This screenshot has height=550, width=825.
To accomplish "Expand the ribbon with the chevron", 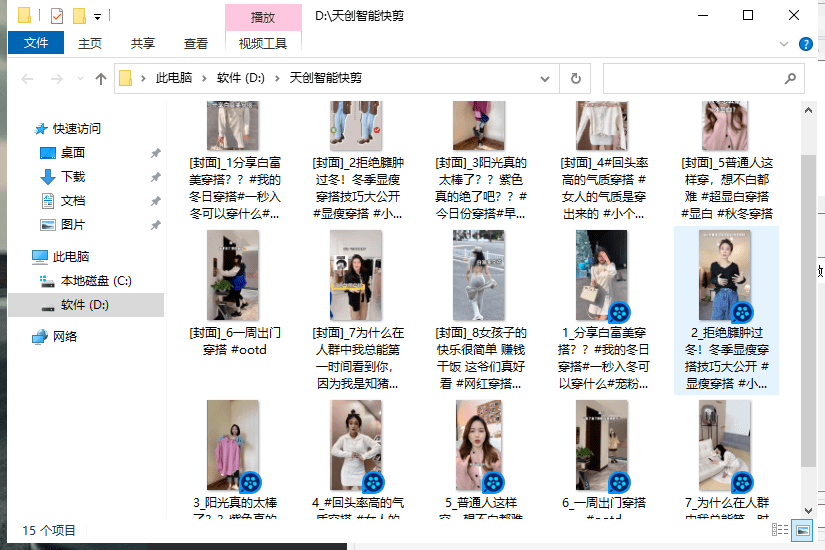I will click(784, 44).
